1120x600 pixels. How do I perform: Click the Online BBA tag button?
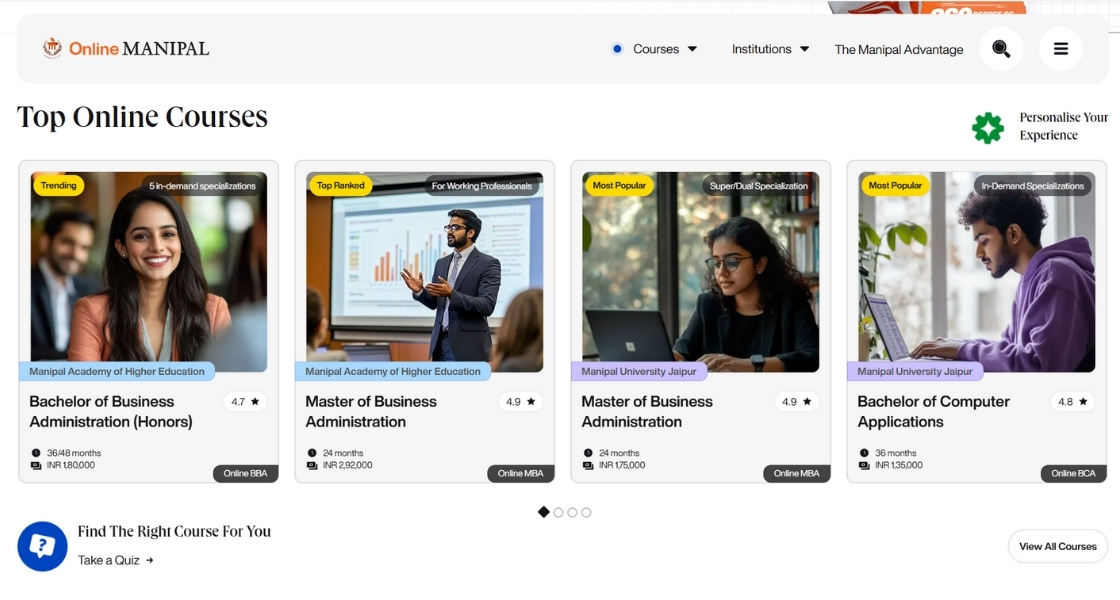[245, 474]
